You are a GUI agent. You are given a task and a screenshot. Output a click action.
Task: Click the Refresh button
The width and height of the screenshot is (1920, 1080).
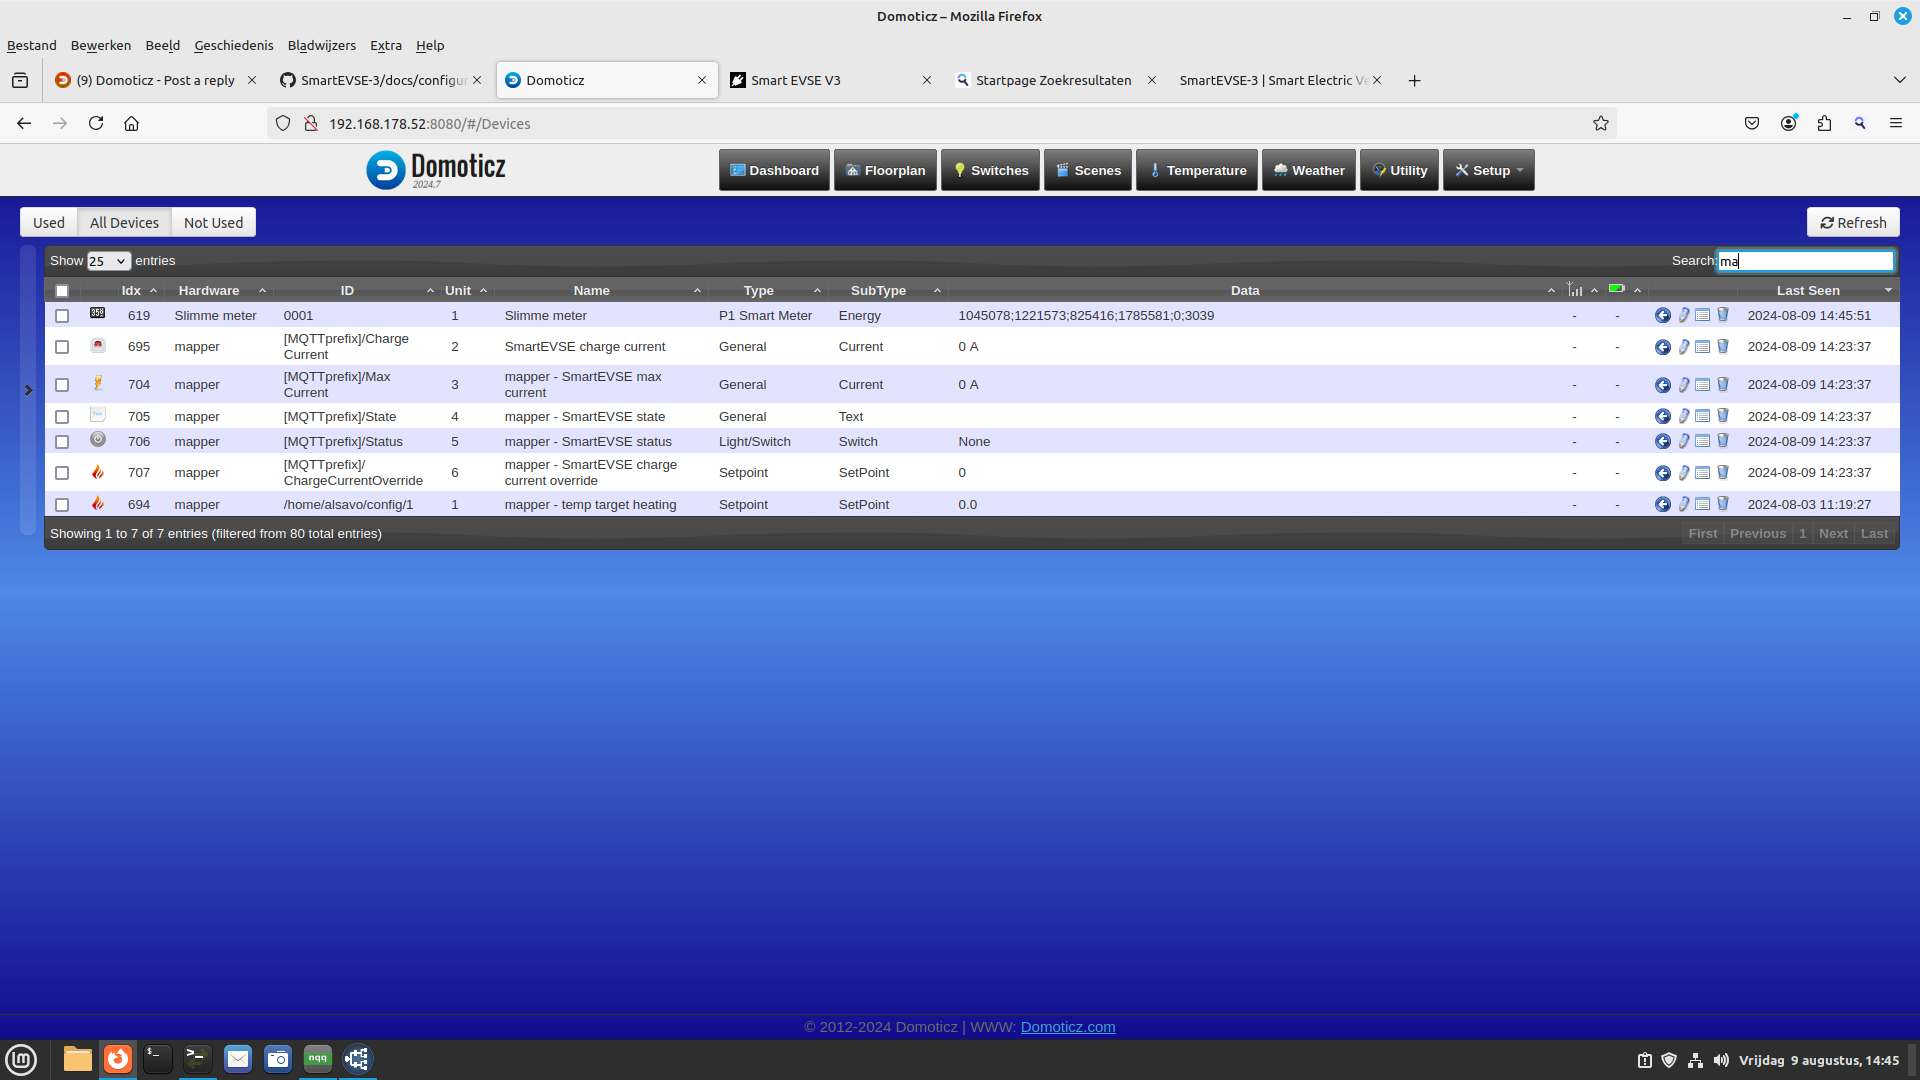click(1849, 222)
